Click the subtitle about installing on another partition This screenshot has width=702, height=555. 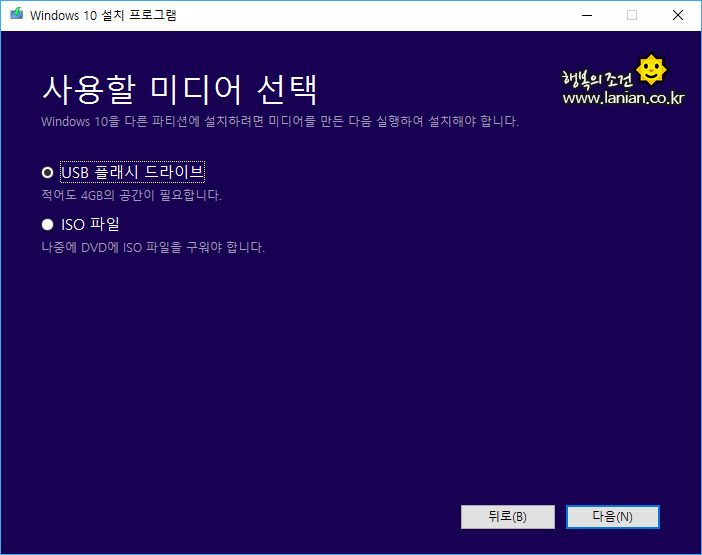coord(280,121)
